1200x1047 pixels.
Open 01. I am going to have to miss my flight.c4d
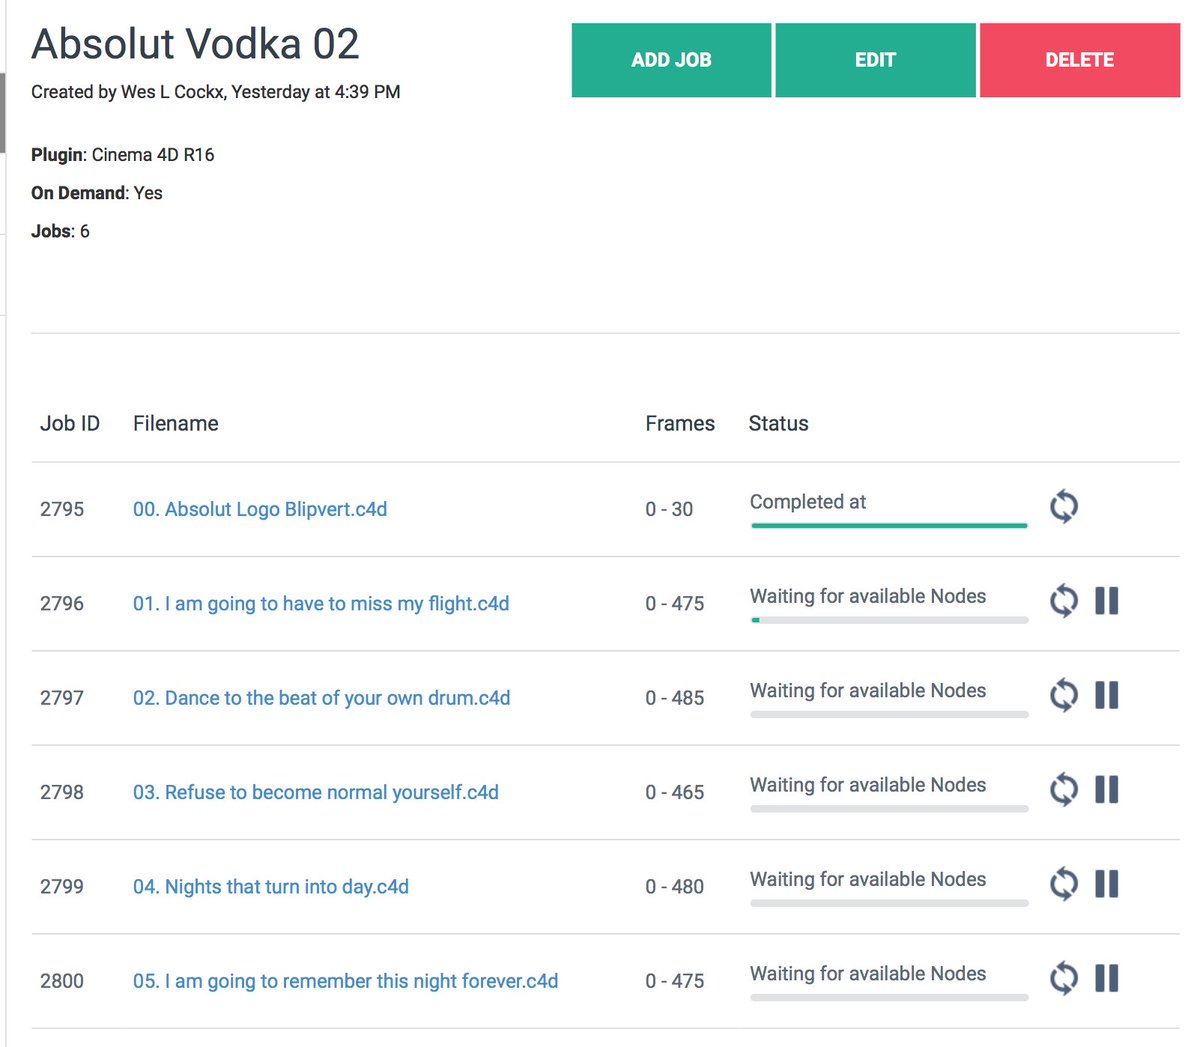click(321, 604)
